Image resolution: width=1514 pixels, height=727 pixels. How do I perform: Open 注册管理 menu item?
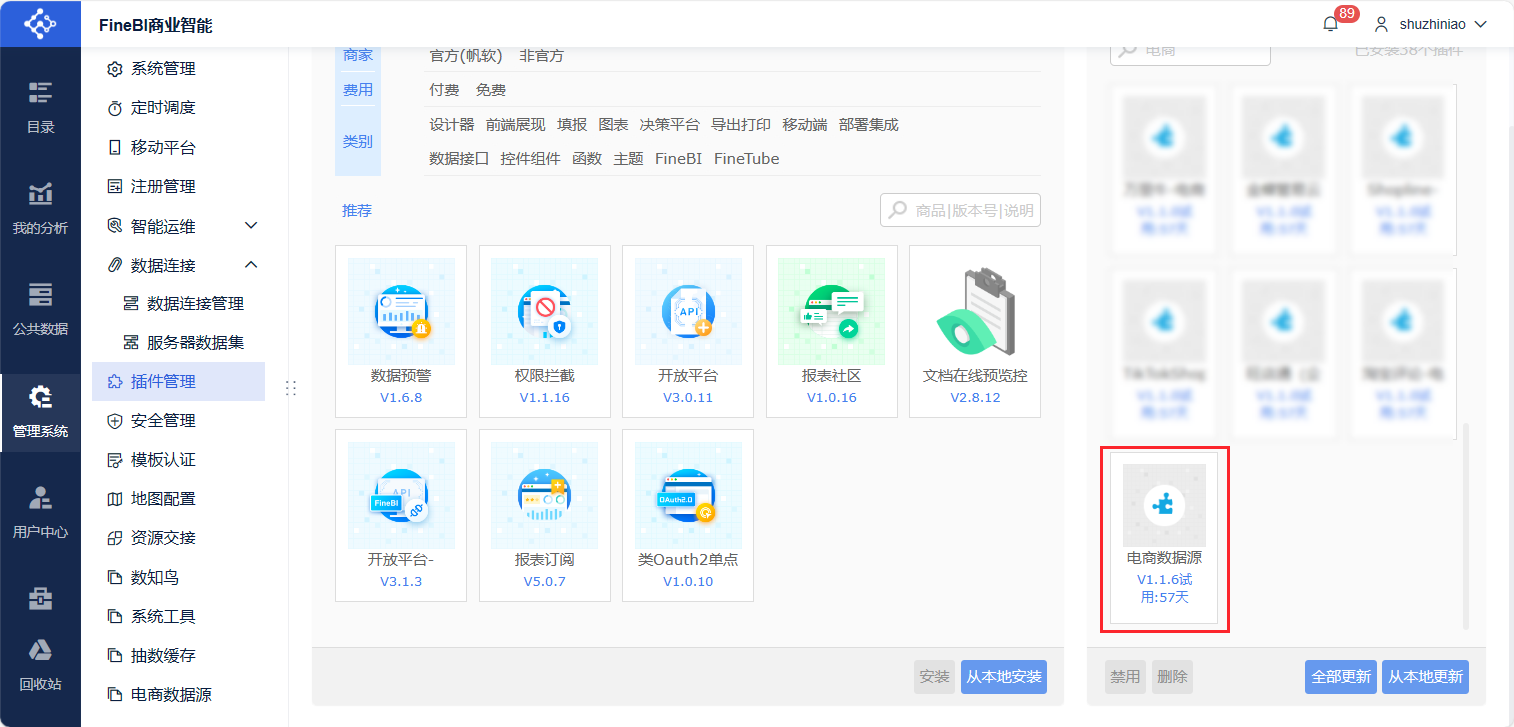coord(178,187)
